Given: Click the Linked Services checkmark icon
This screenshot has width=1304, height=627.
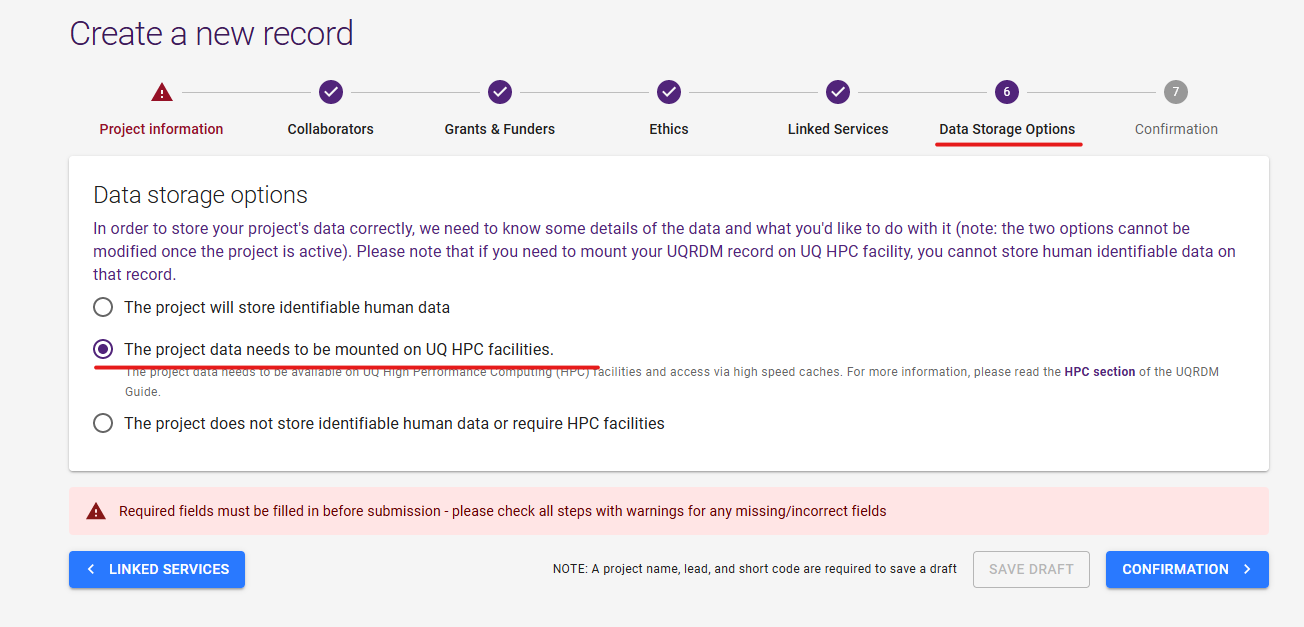Looking at the screenshot, I should coord(838,93).
